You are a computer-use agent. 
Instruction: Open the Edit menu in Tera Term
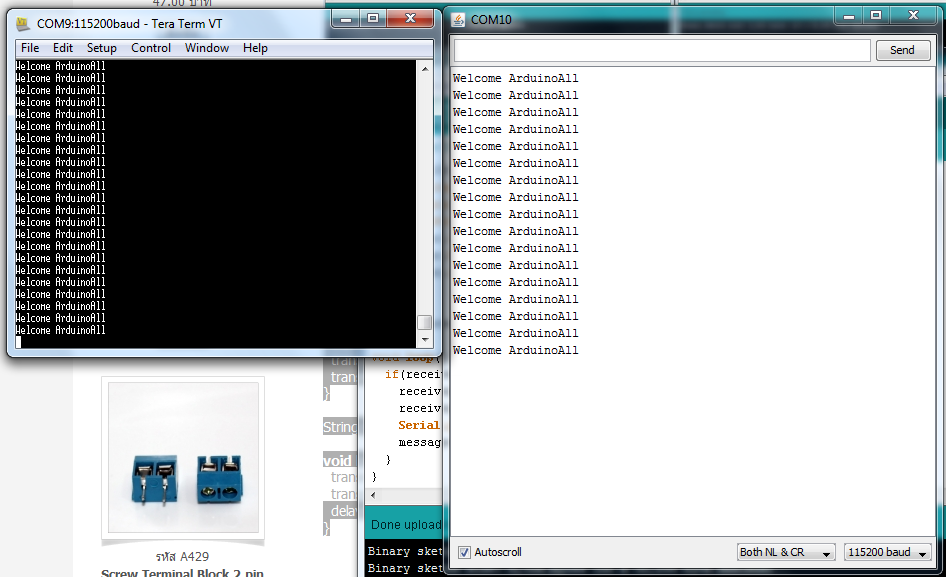point(63,48)
